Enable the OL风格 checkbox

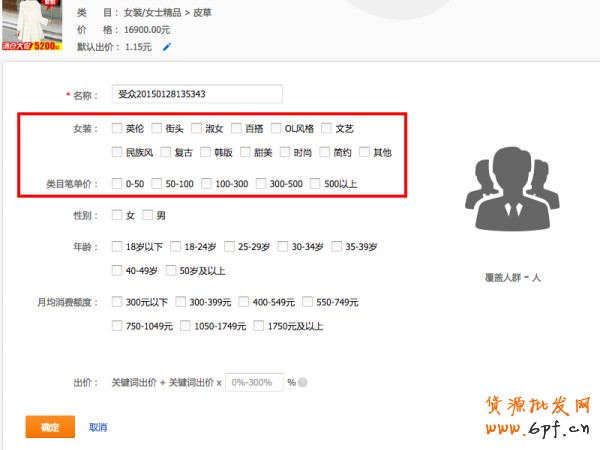click(276, 129)
